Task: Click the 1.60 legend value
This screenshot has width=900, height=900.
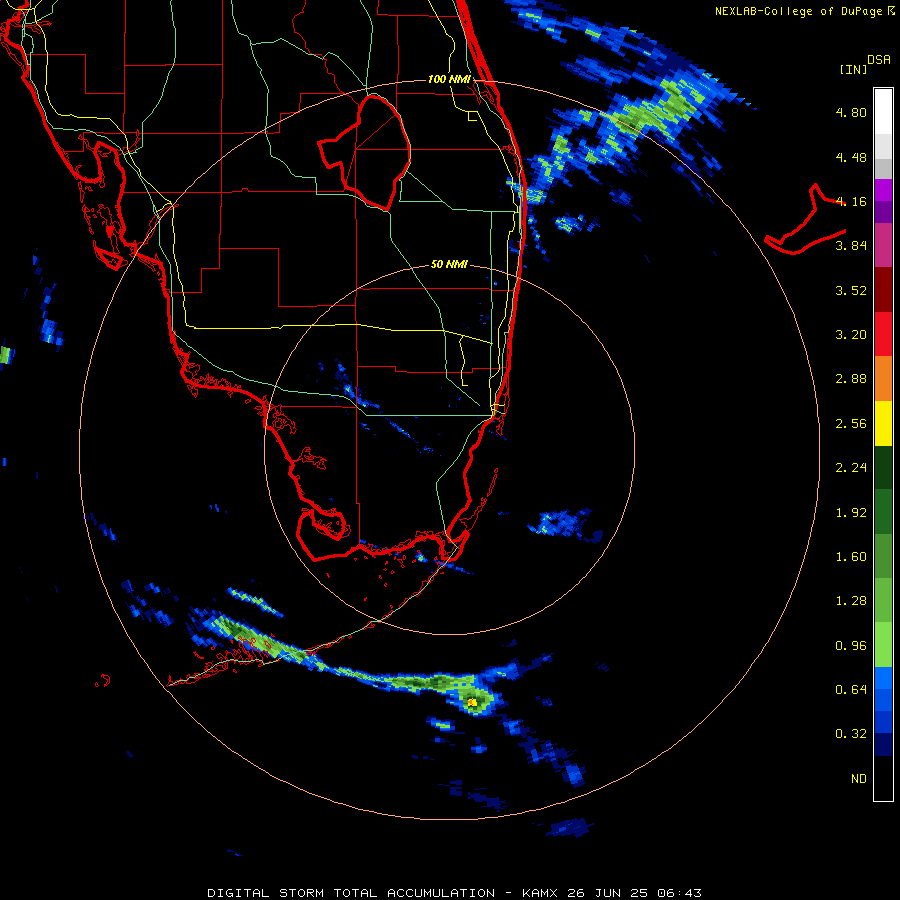Action: click(851, 557)
